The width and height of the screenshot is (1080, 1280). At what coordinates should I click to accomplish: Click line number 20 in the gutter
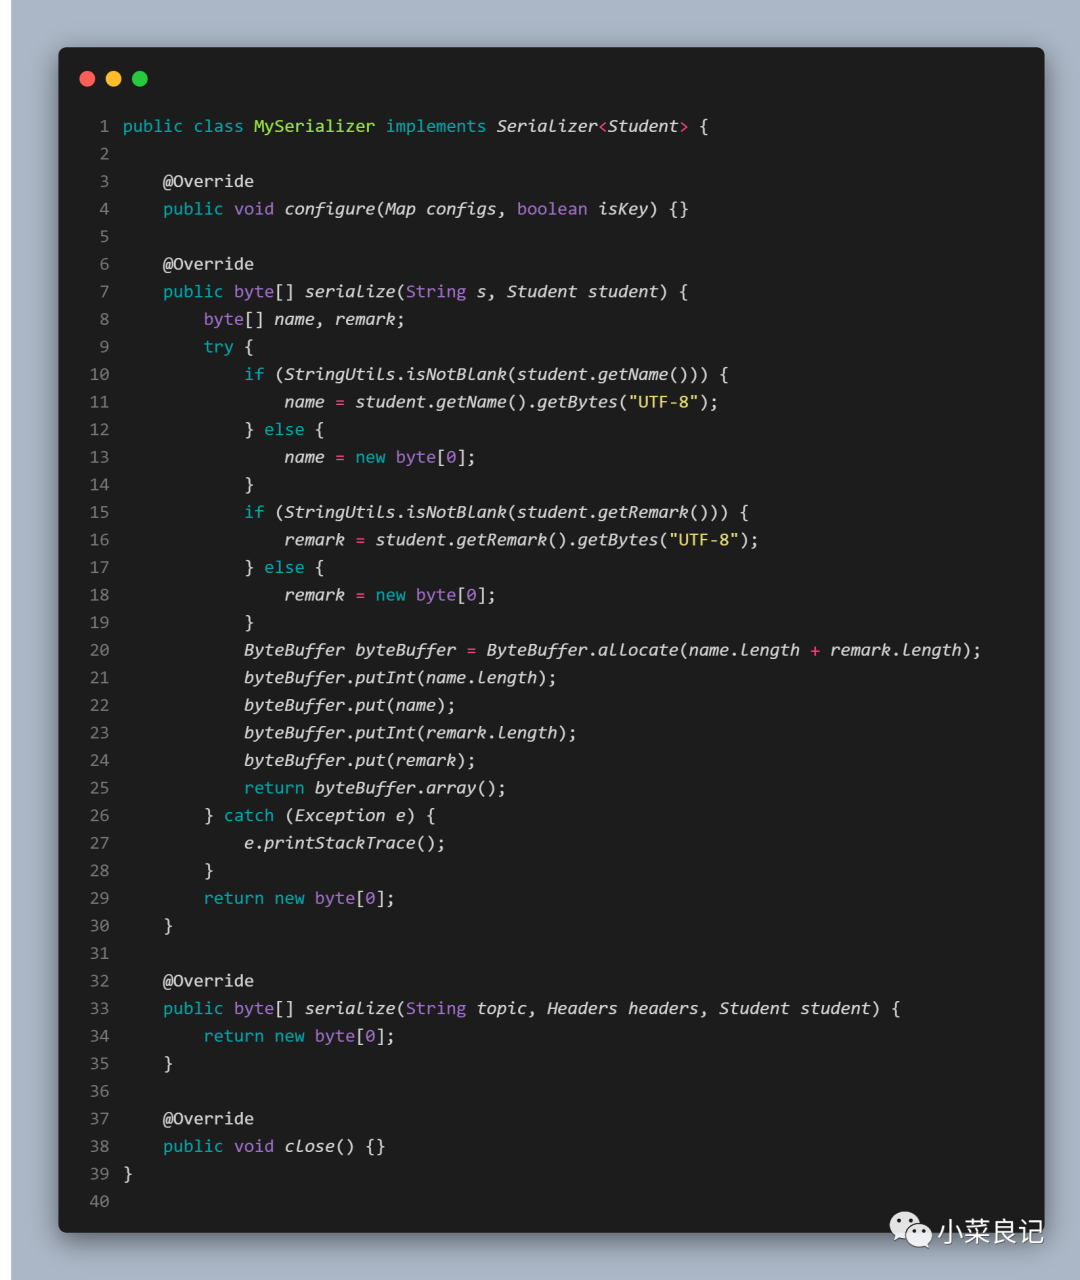[x=99, y=650]
